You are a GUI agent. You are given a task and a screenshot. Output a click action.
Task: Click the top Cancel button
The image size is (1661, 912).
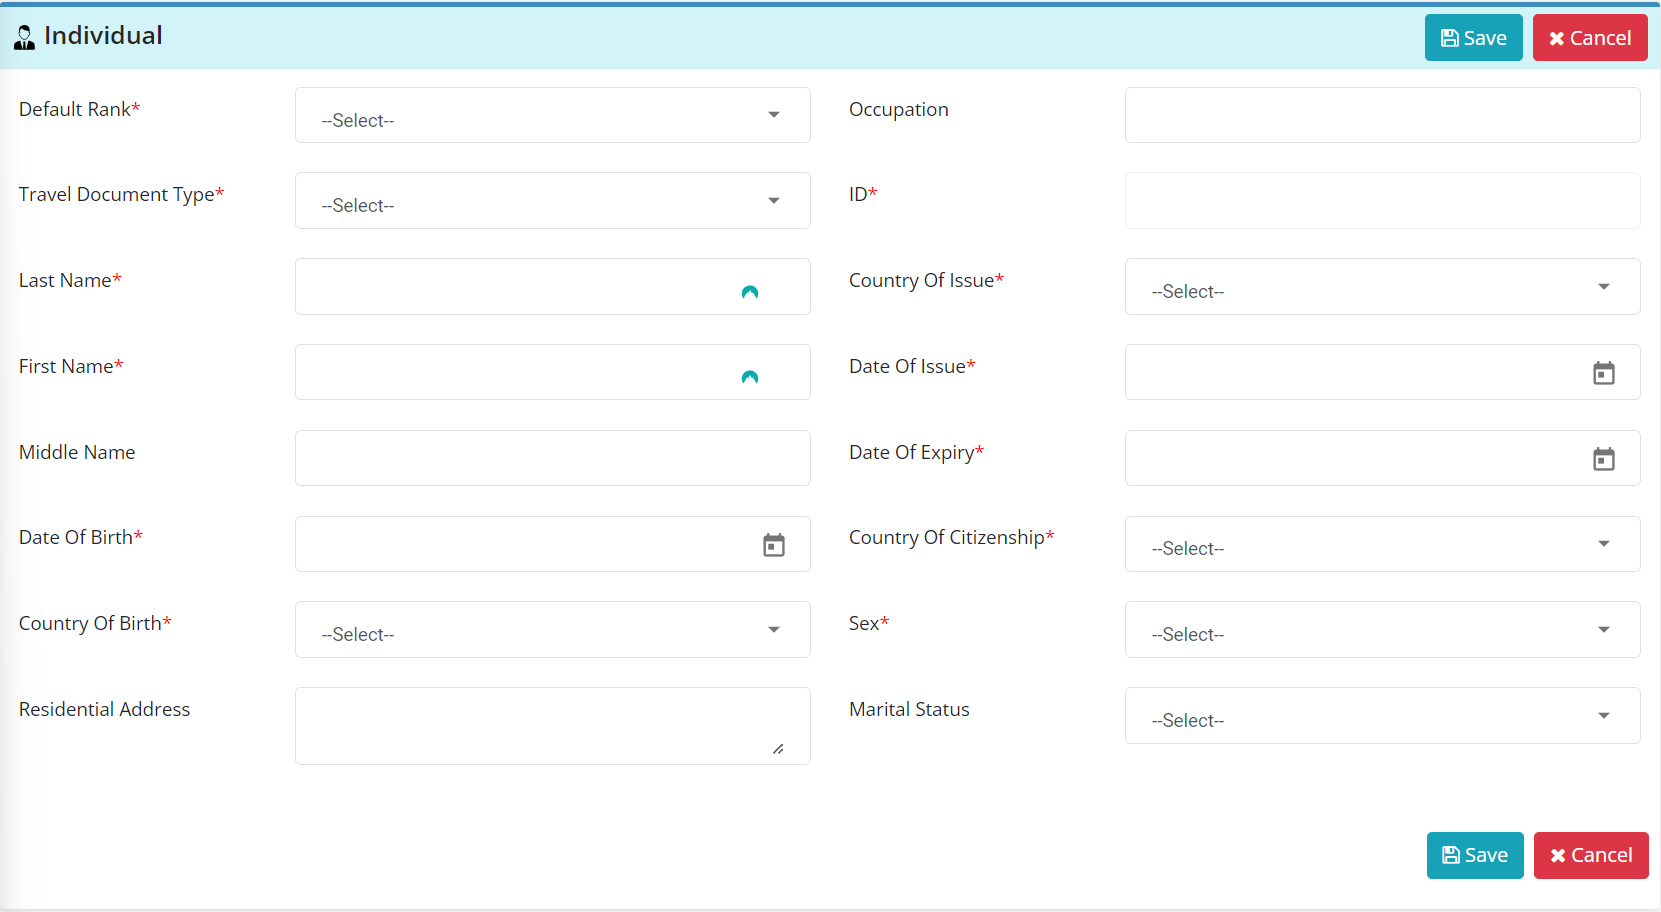click(1589, 38)
